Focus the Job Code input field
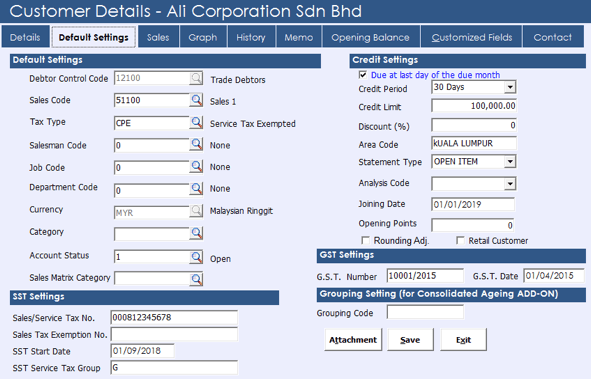Screen dimensions: 591x379 [152, 167]
